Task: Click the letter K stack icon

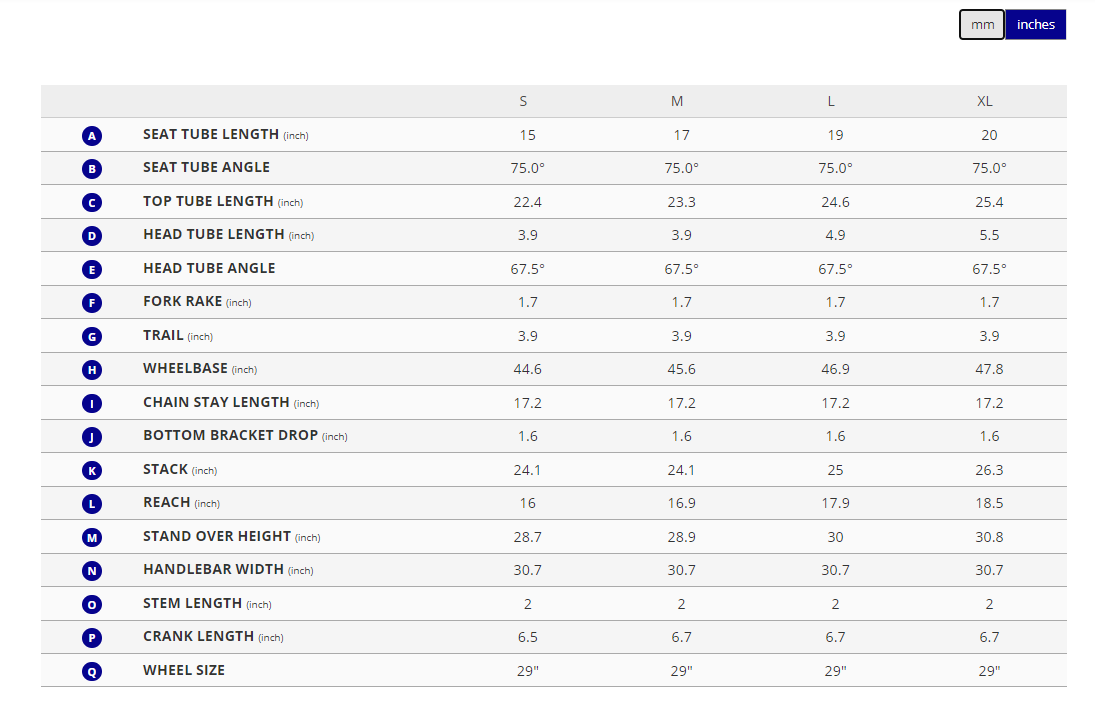Action: tap(92, 470)
